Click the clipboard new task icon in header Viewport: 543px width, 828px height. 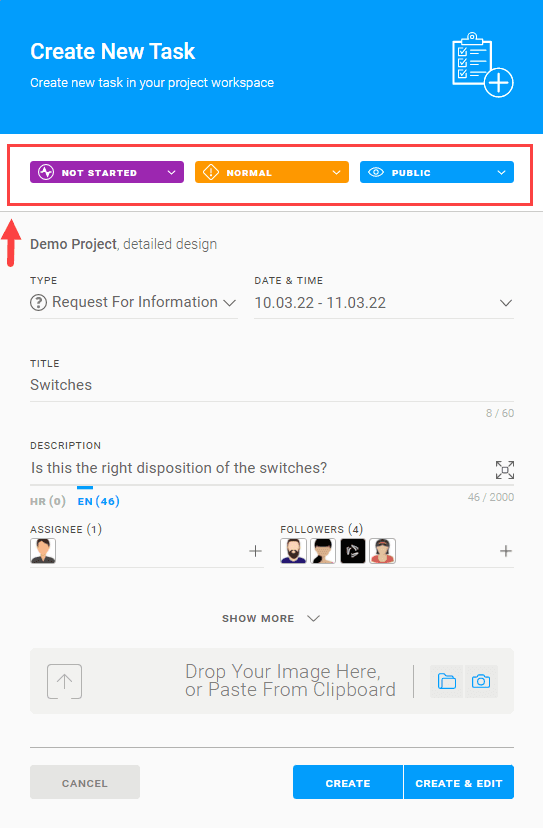482,65
